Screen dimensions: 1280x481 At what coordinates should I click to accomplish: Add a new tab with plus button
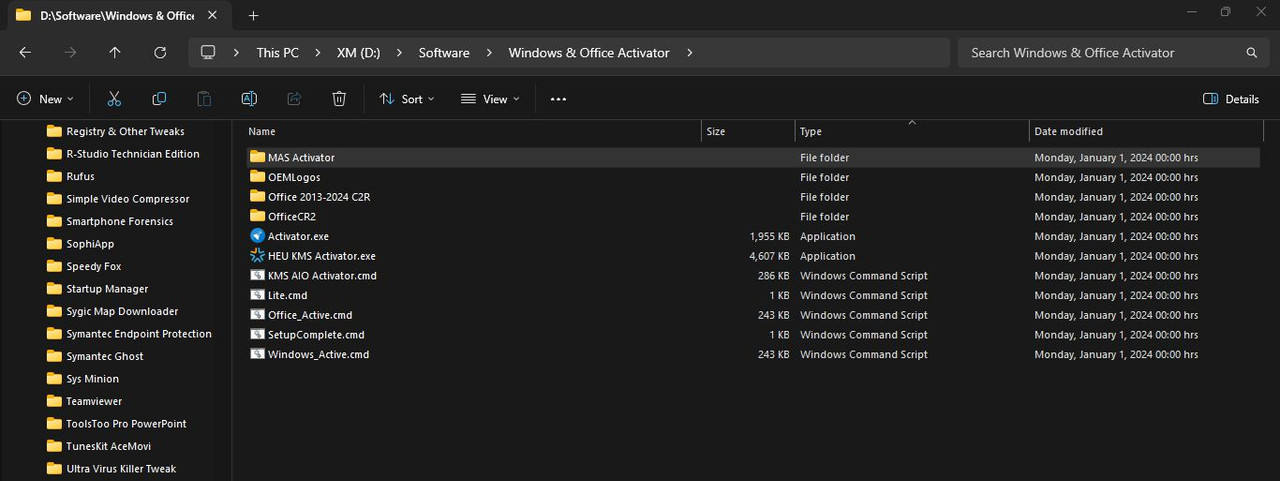pos(253,15)
